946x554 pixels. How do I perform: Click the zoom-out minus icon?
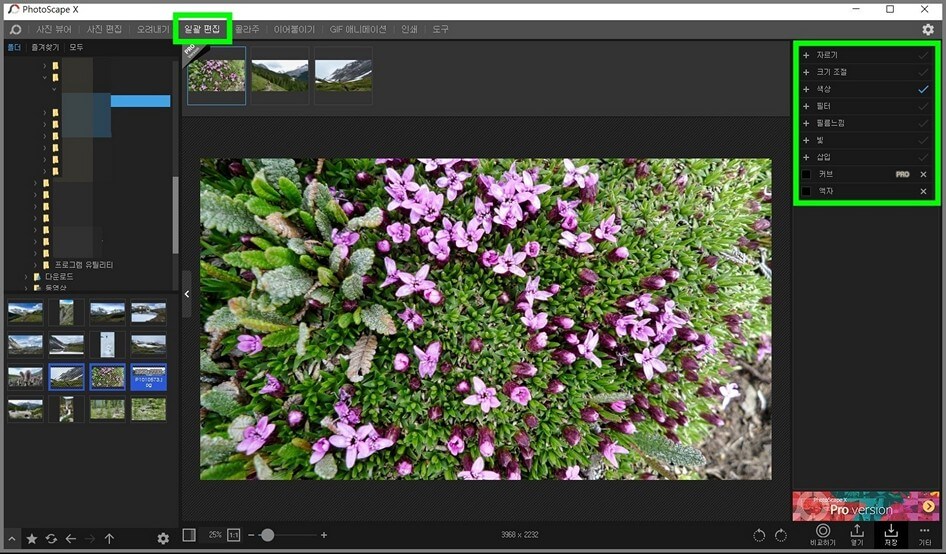[x=251, y=535]
